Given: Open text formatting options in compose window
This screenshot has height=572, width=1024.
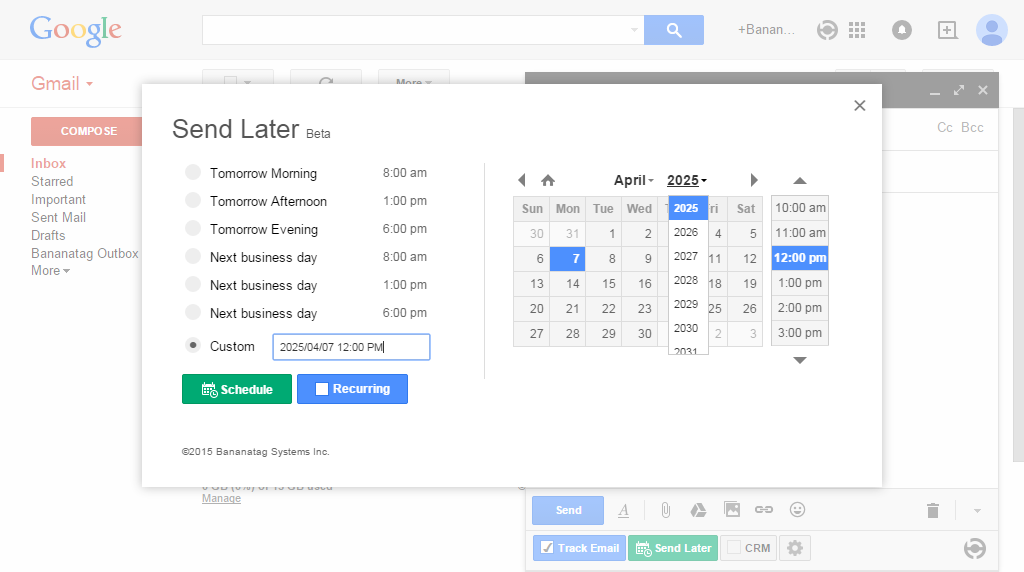Looking at the screenshot, I should [x=624, y=511].
